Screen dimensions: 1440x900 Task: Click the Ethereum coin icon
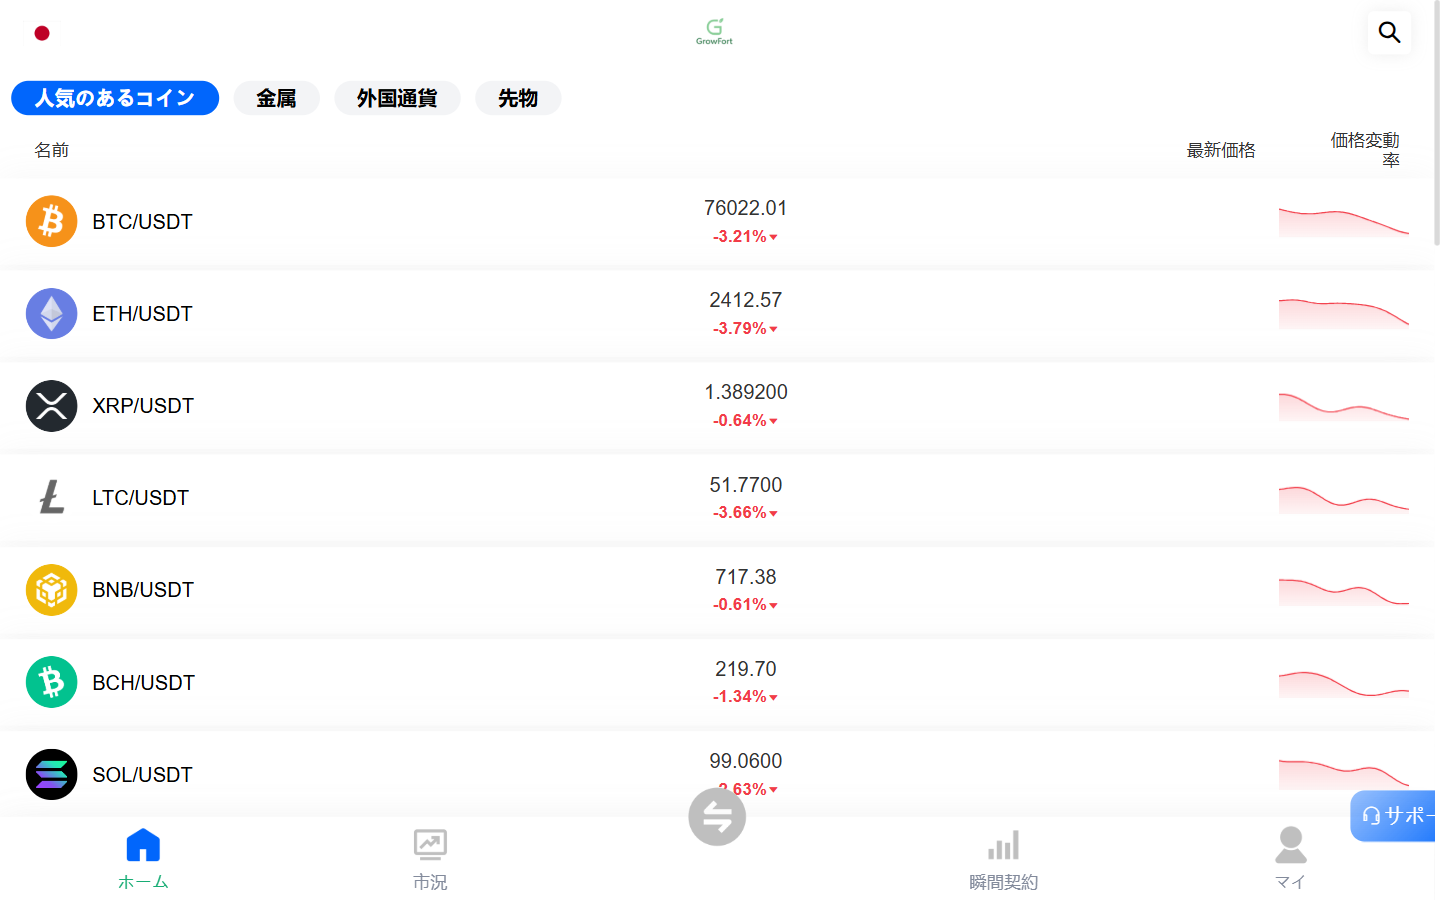[x=51, y=313]
